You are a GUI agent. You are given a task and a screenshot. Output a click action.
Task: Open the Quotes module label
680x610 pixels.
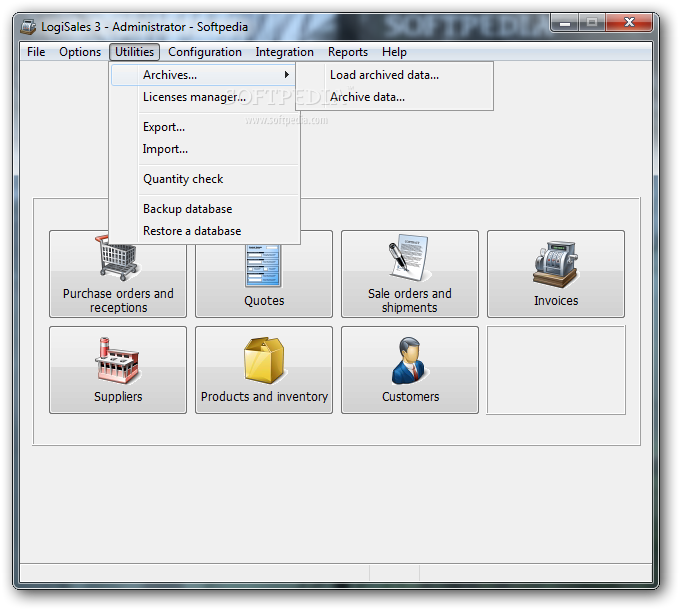264,301
